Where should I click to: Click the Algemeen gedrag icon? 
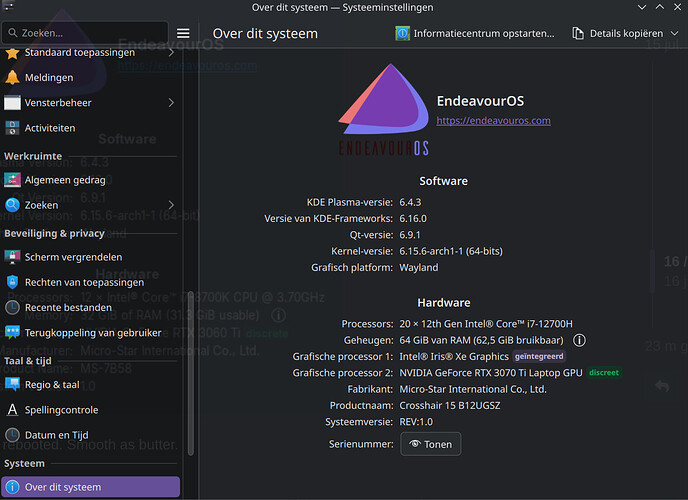12,180
